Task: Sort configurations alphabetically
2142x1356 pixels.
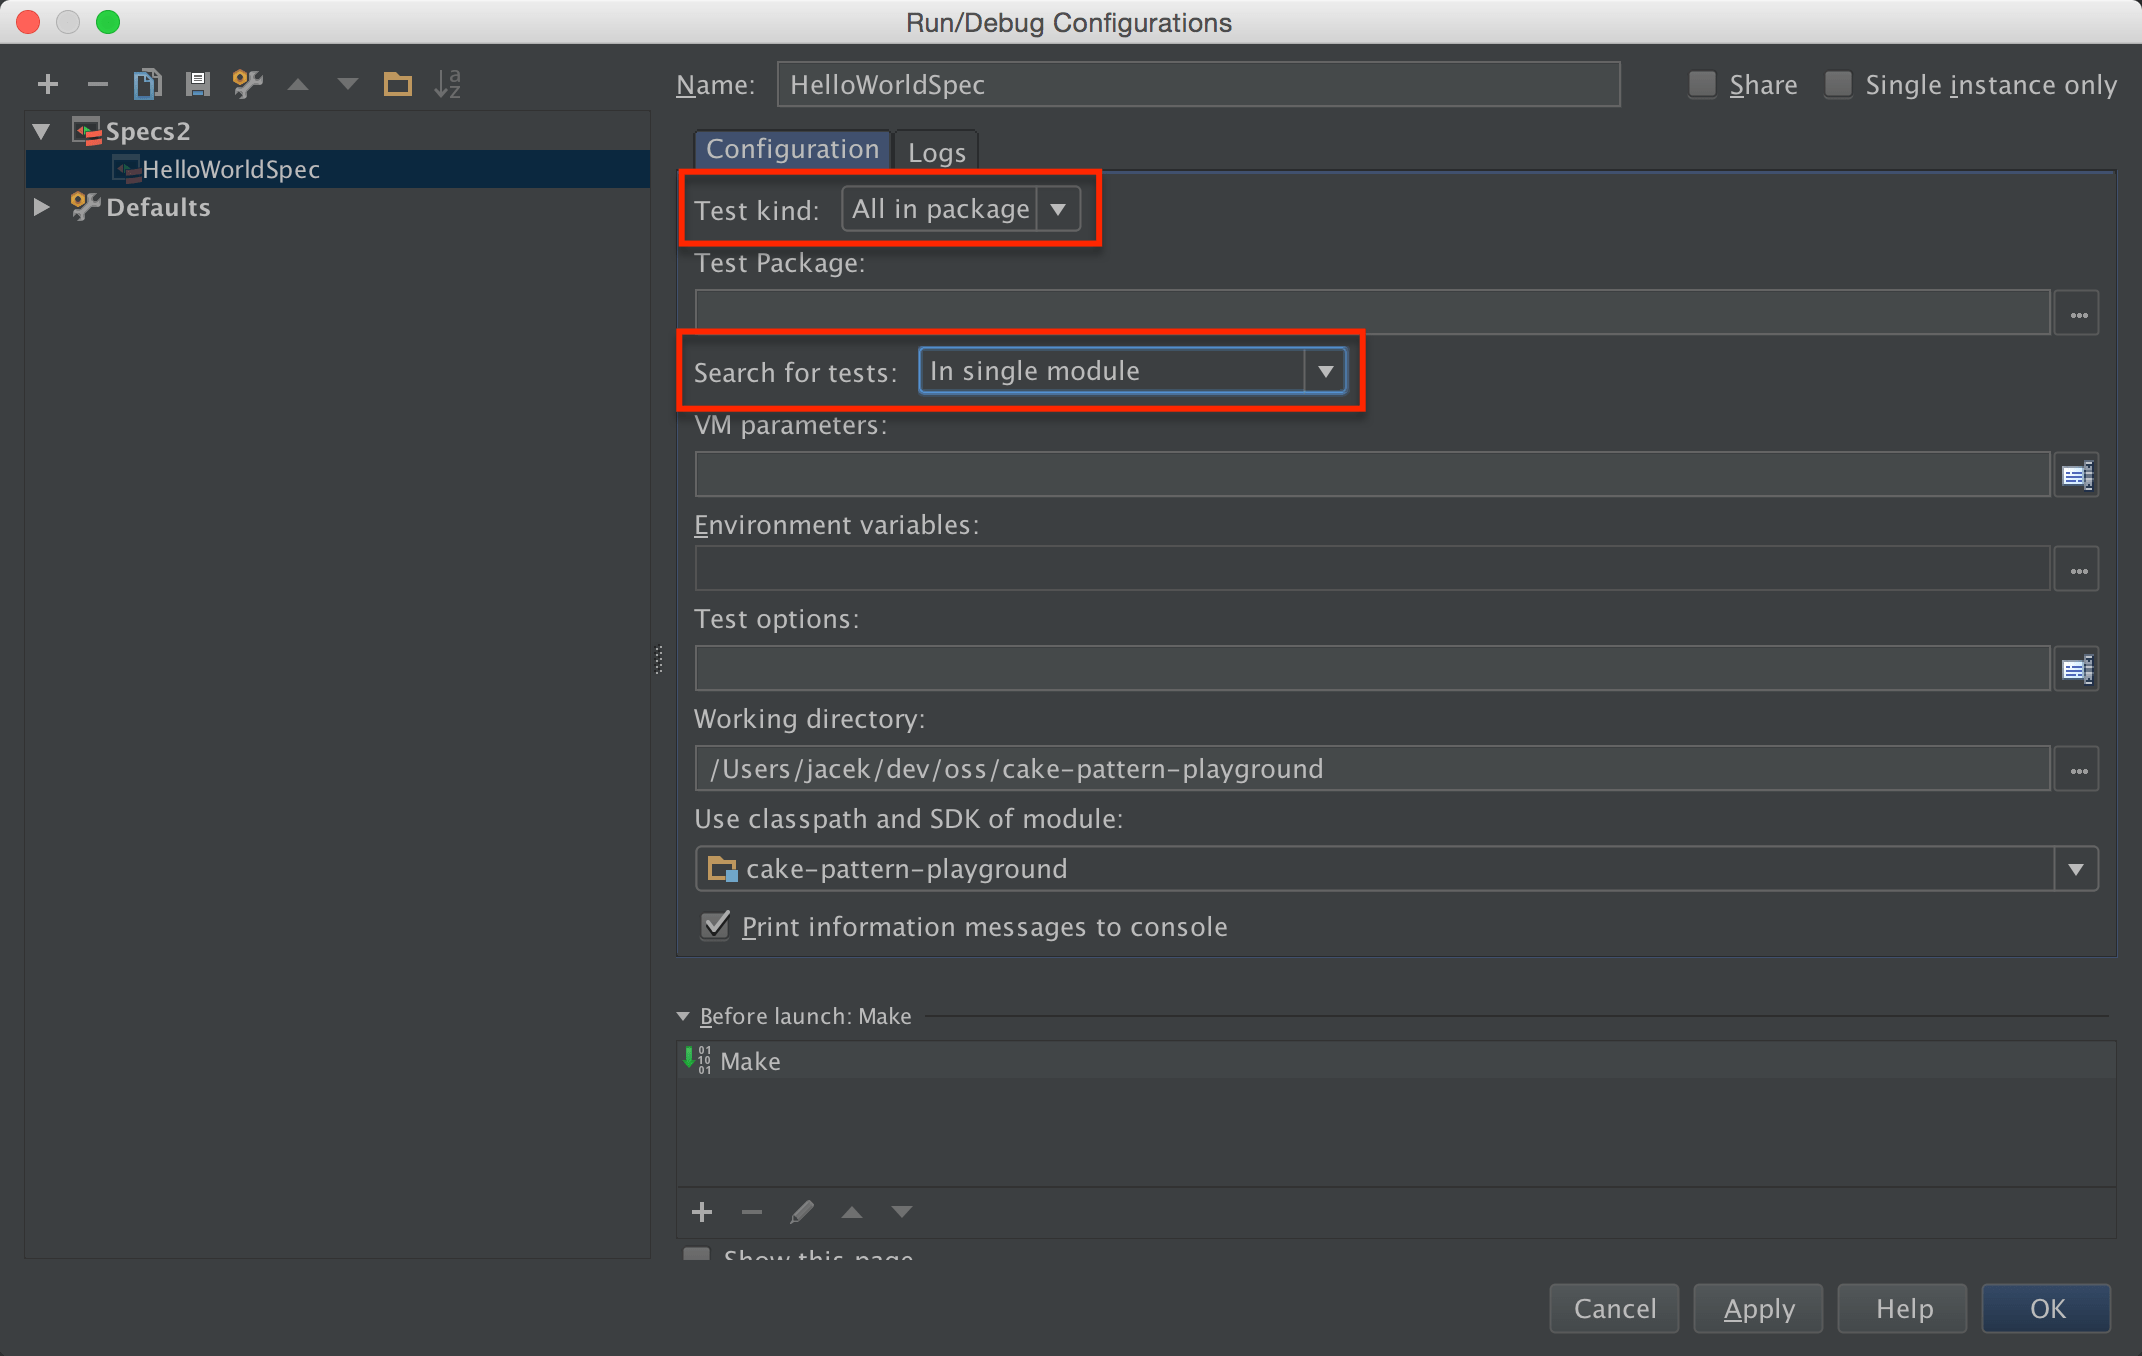Action: (x=447, y=84)
